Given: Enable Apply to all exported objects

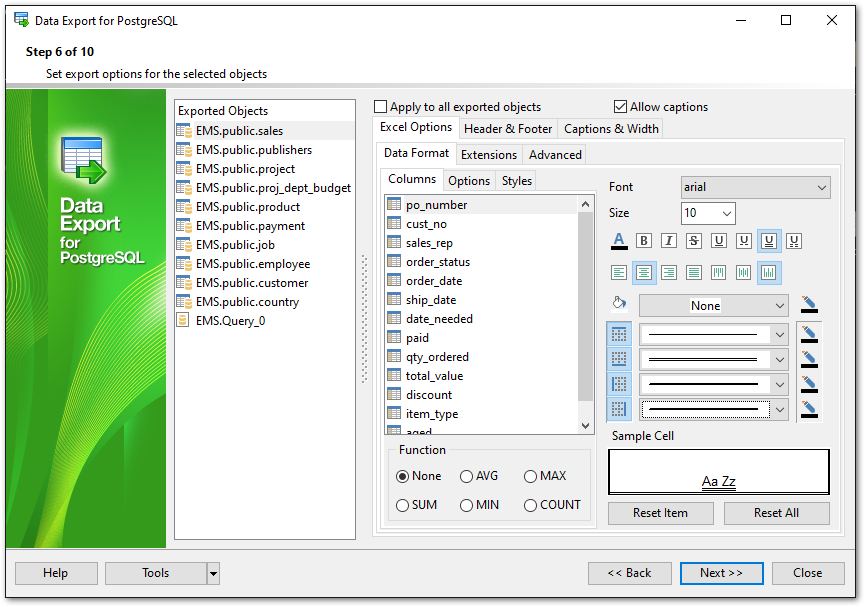Looking at the screenshot, I should 380,107.
